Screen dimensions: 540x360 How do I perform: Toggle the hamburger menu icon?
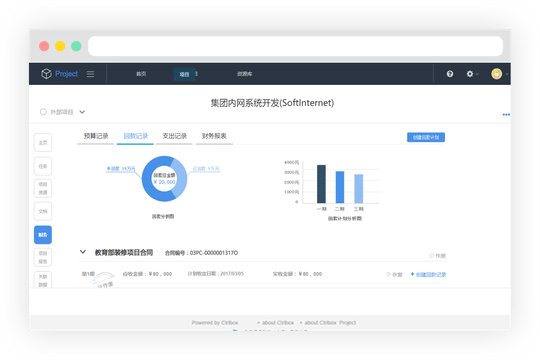pyautogui.click(x=90, y=74)
